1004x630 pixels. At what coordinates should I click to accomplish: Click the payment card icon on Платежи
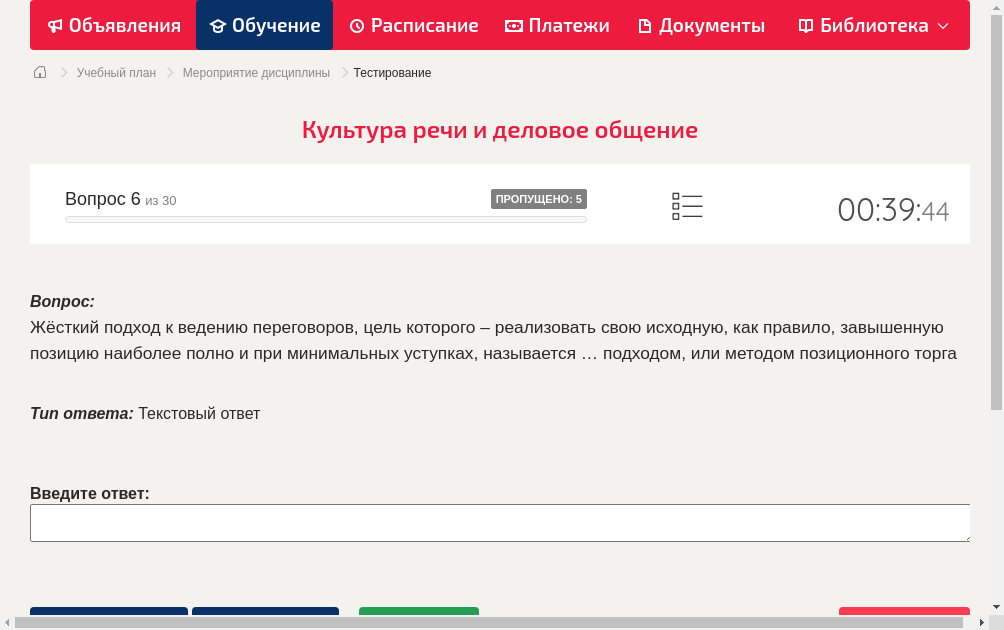click(514, 25)
